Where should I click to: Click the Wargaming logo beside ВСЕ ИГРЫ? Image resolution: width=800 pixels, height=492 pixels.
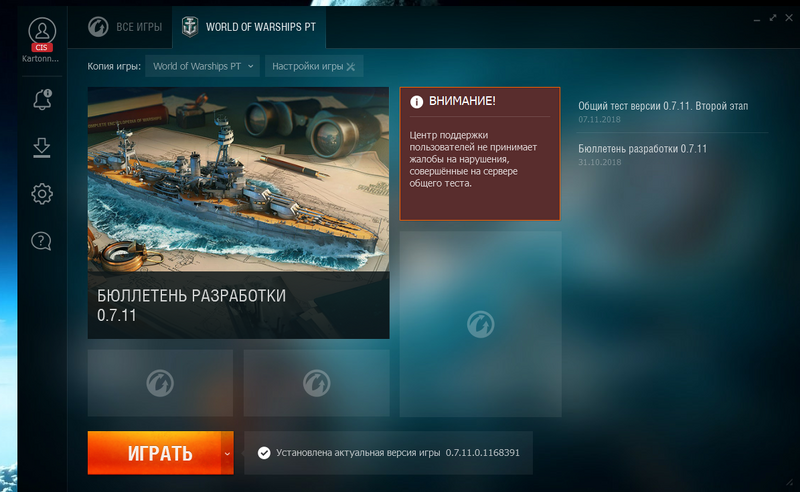[x=98, y=27]
